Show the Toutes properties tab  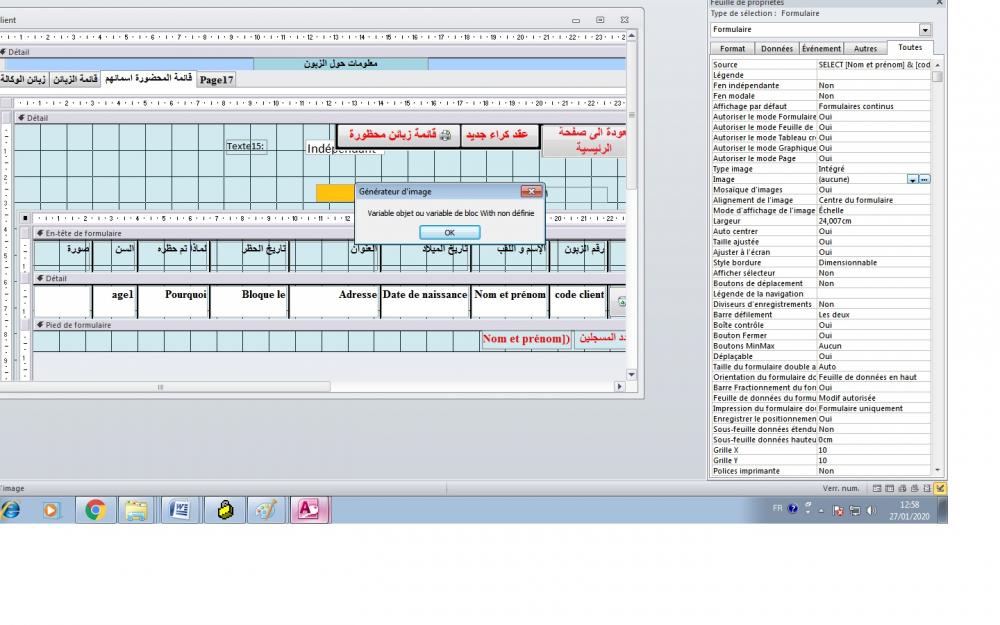(910, 47)
